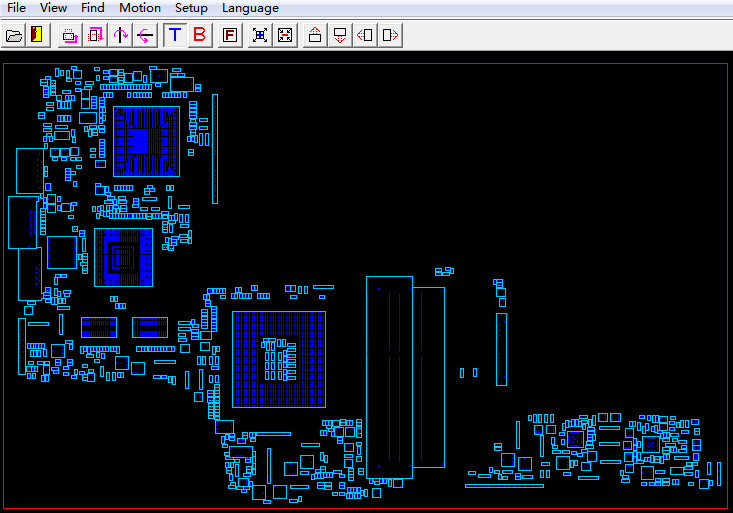Rotate board with second pink rotate icon

pyautogui.click(x=95, y=35)
